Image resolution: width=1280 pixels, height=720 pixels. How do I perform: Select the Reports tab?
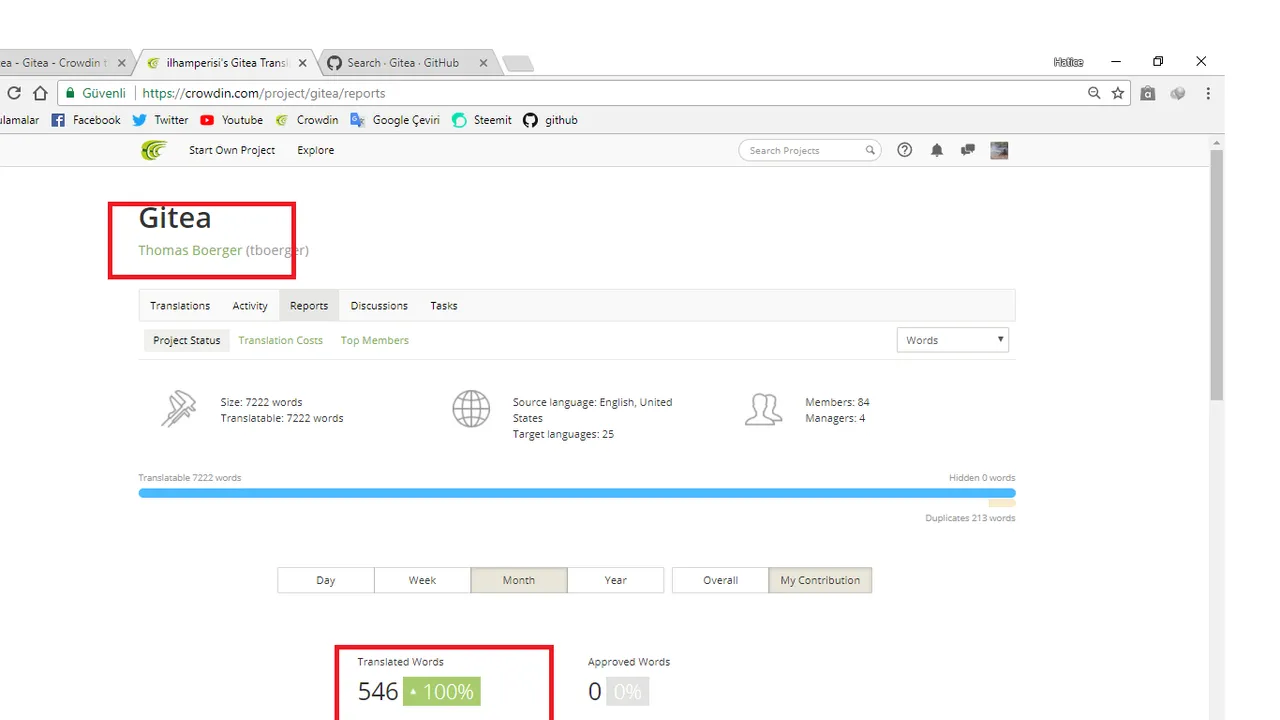click(309, 306)
